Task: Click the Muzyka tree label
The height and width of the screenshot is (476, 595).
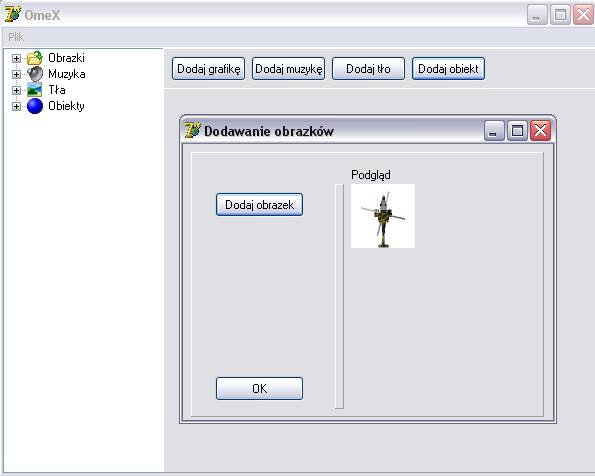Action: [67, 74]
